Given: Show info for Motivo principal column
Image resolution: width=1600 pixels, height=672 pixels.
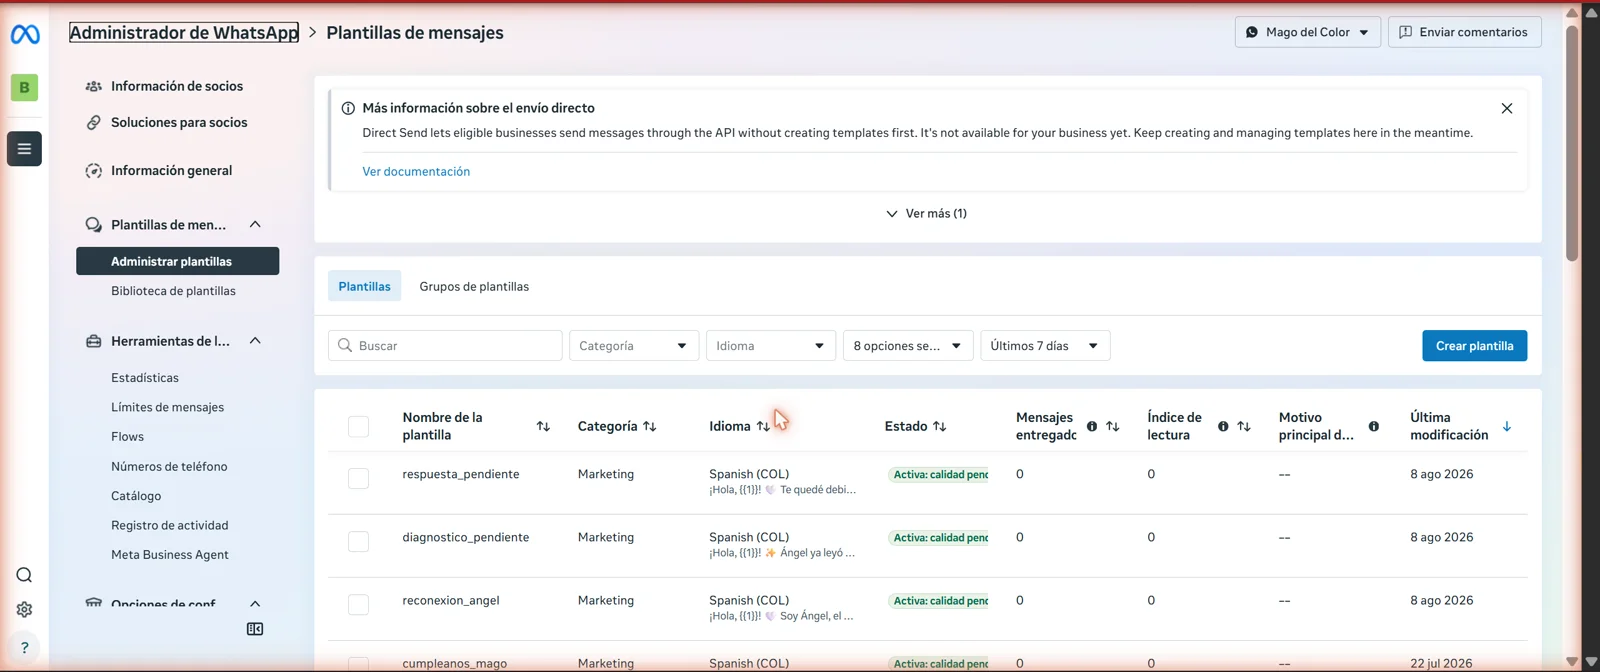Looking at the screenshot, I should click(1374, 426).
